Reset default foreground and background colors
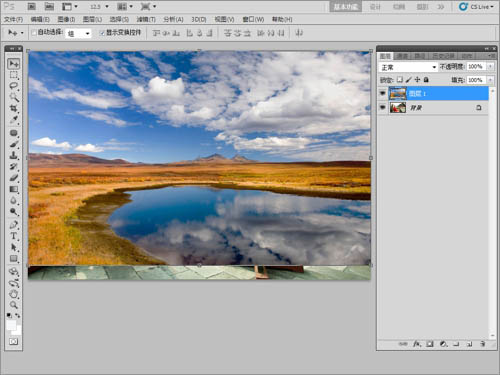The width and height of the screenshot is (500, 375). pyautogui.click(x=9, y=315)
